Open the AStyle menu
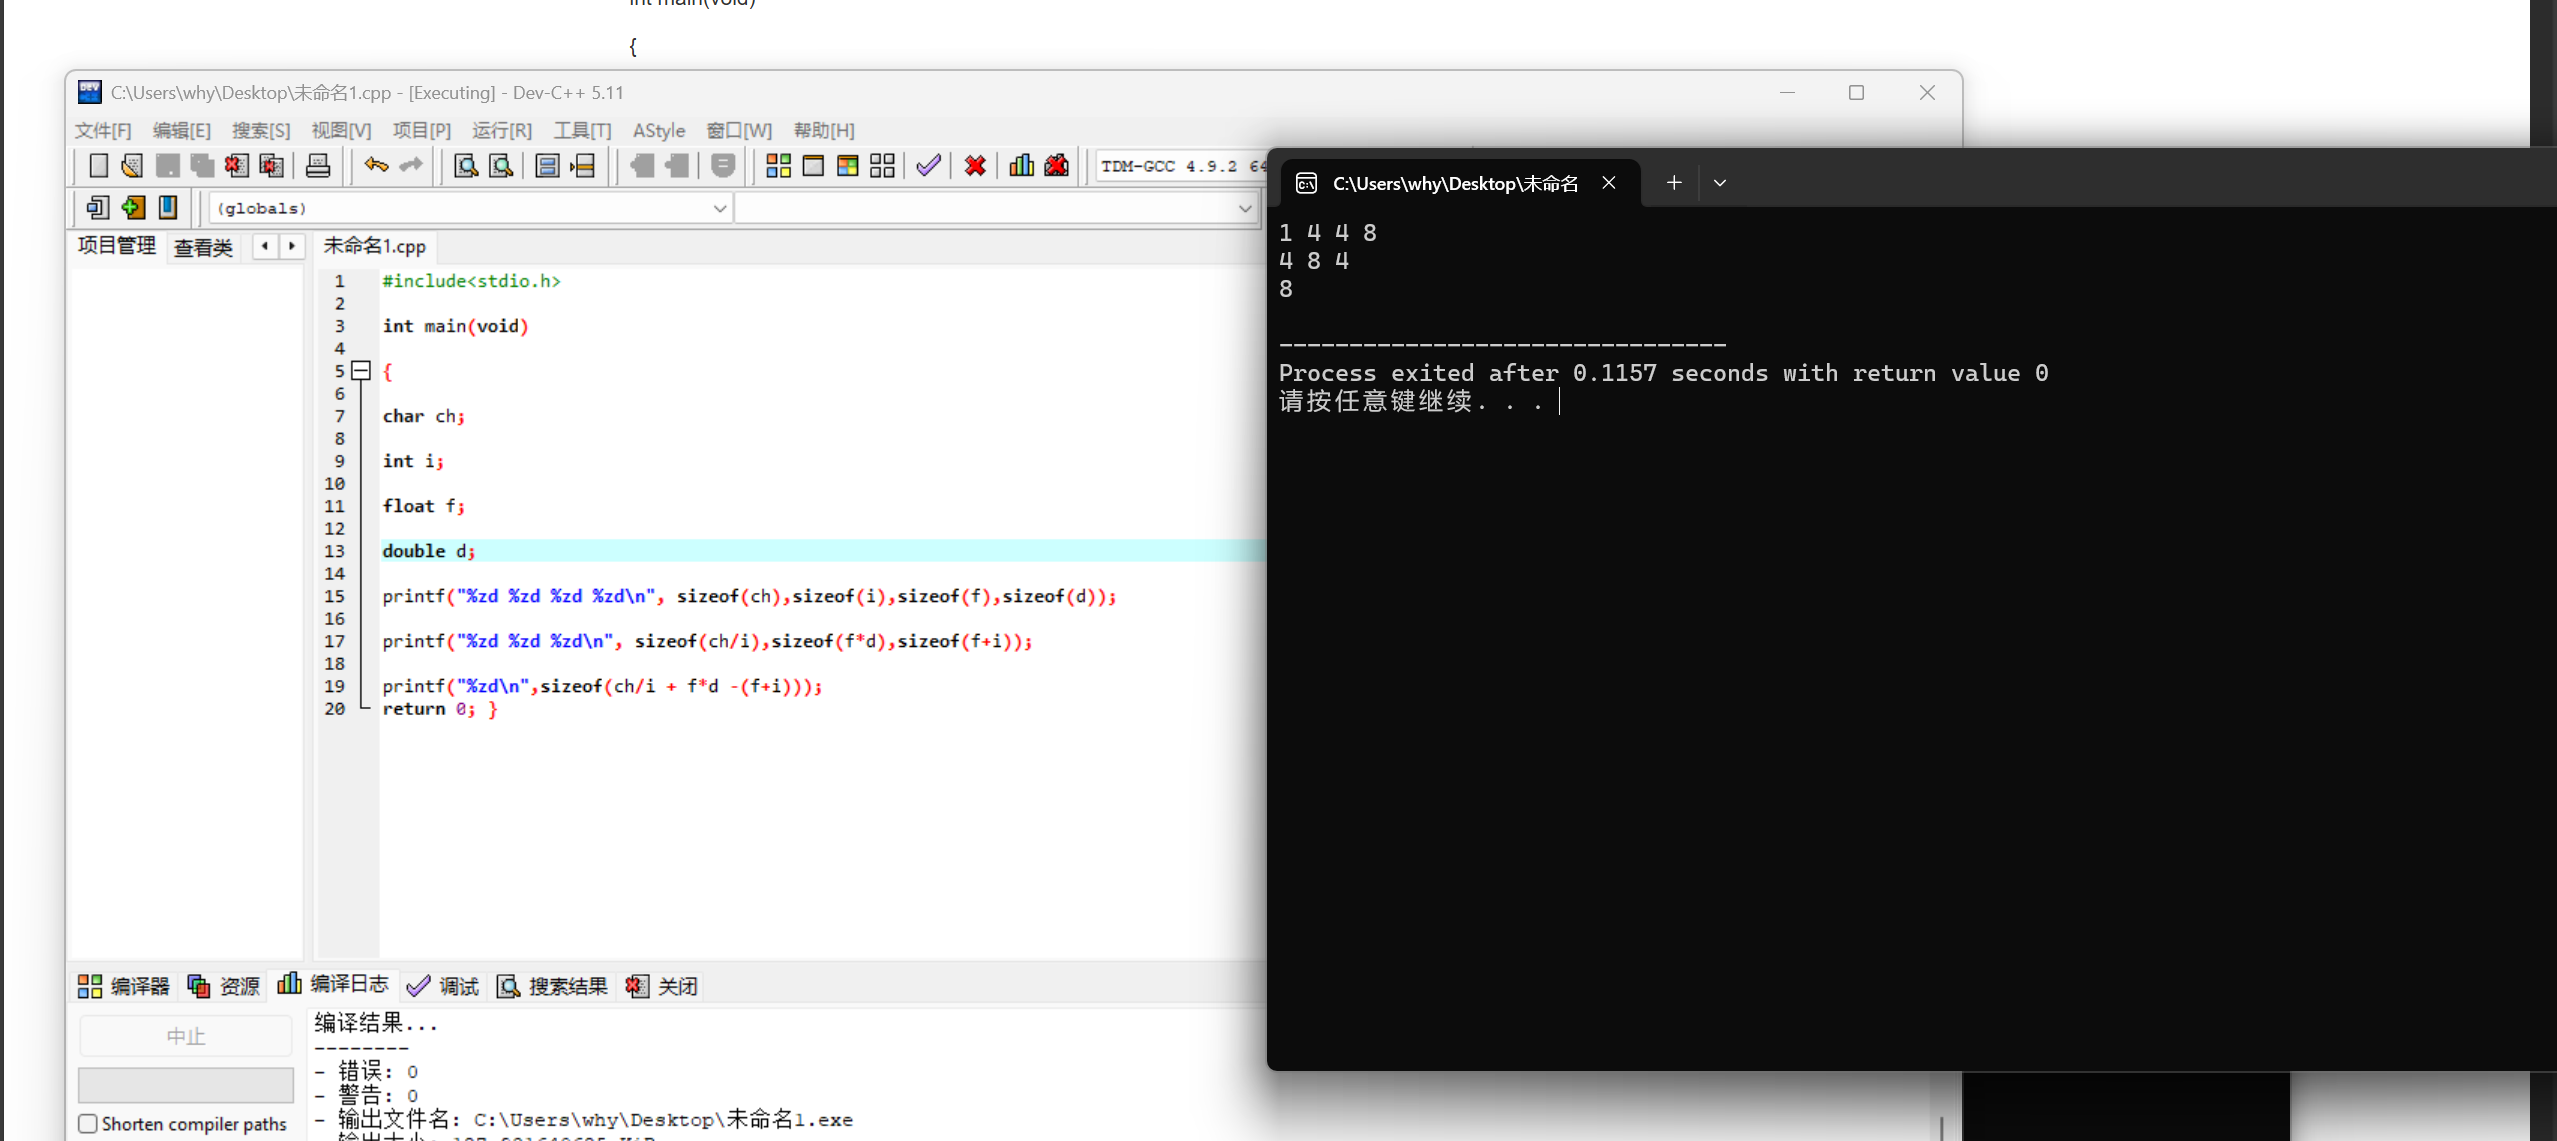Screen dimensions: 2557x1141 pos(658,130)
